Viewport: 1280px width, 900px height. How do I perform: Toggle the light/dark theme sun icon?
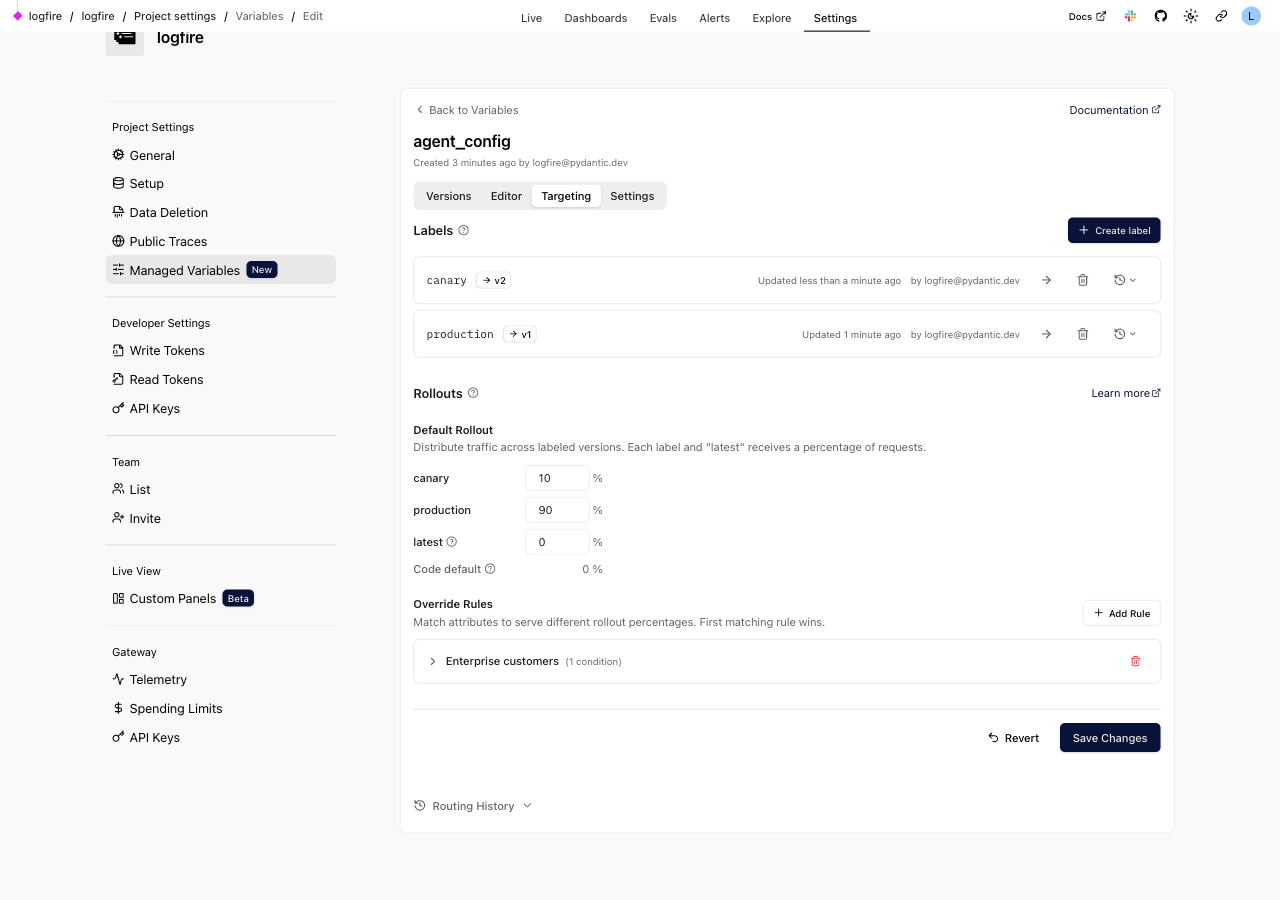point(1191,17)
